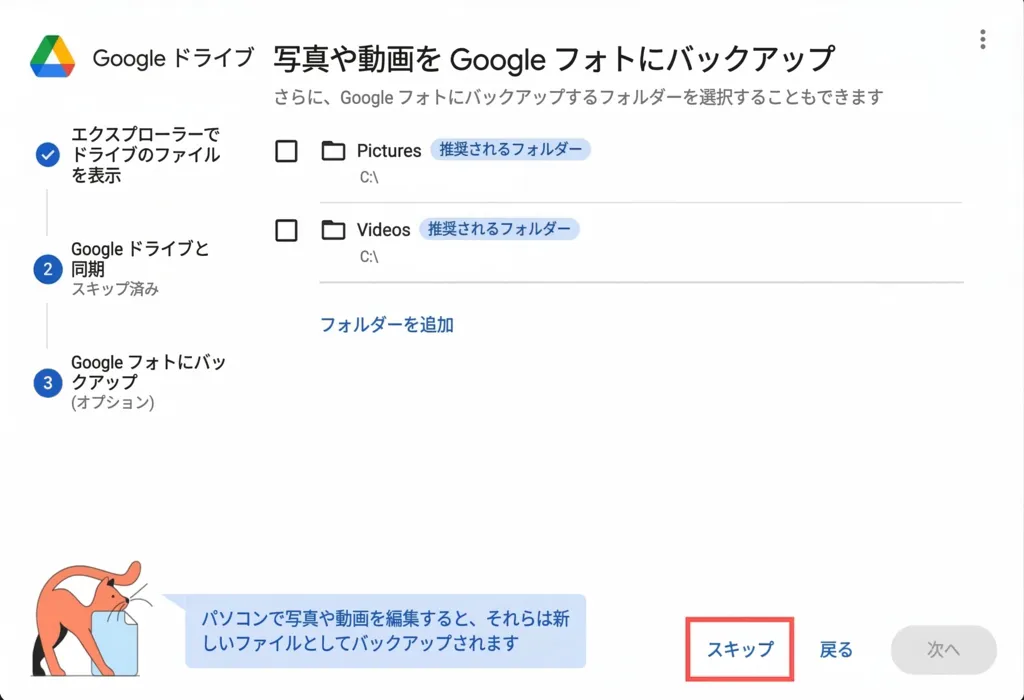Click the Videos folder icon
Viewport: 1024px width, 700px height.
pyautogui.click(x=333, y=230)
